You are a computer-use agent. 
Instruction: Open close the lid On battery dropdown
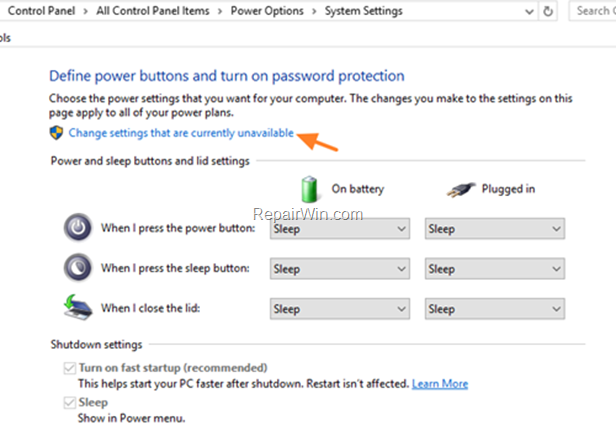pos(340,309)
